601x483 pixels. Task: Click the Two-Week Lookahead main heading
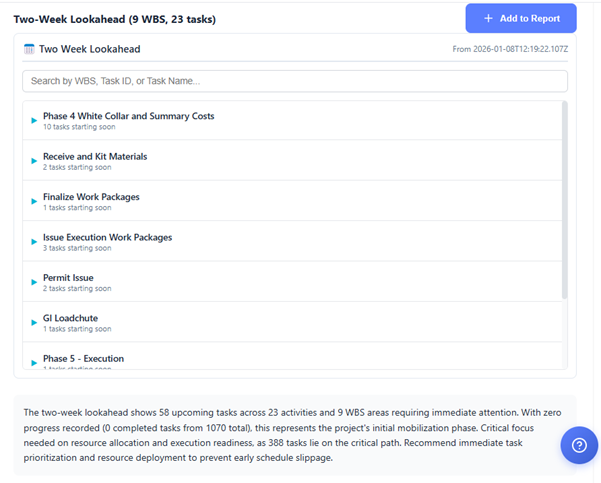click(114, 19)
